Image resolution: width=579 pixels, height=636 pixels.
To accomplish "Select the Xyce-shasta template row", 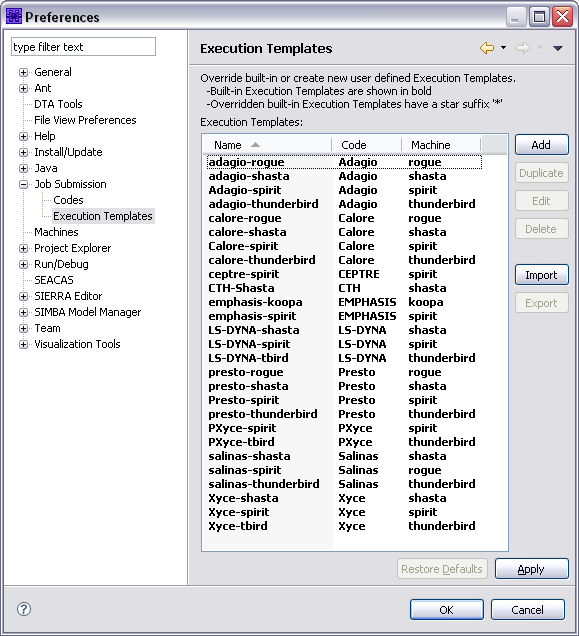I will (x=344, y=498).
